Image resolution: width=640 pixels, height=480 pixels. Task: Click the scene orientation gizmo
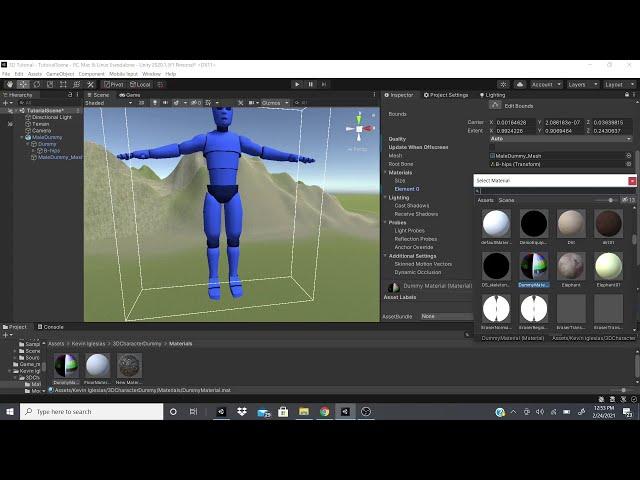(x=359, y=128)
